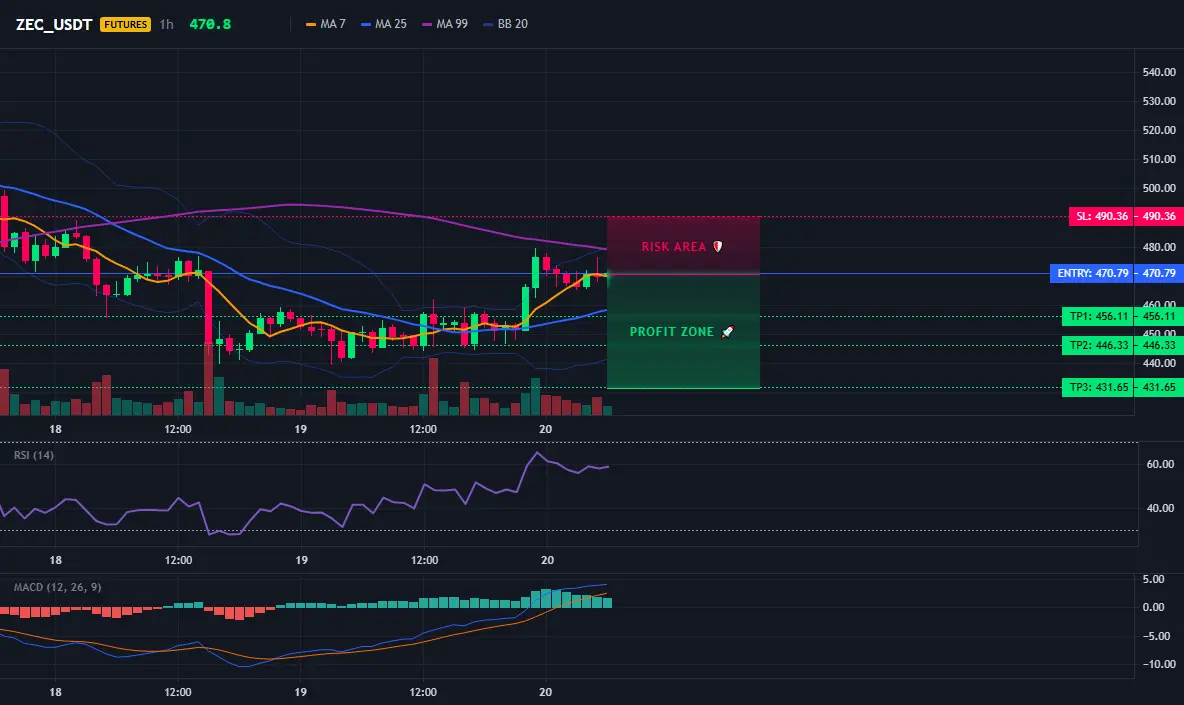Toggle the MA 7 legend entry
The height and width of the screenshot is (705, 1184).
[325, 24]
